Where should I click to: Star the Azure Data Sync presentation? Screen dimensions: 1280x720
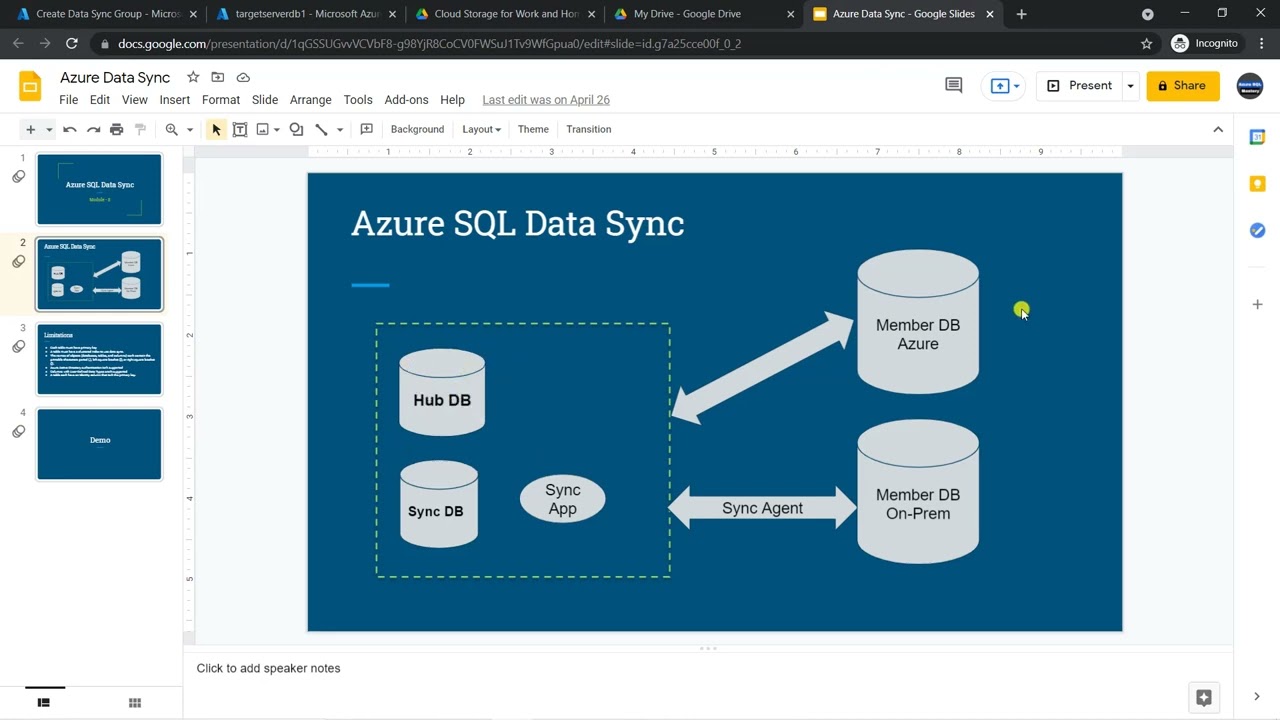[x=193, y=77]
